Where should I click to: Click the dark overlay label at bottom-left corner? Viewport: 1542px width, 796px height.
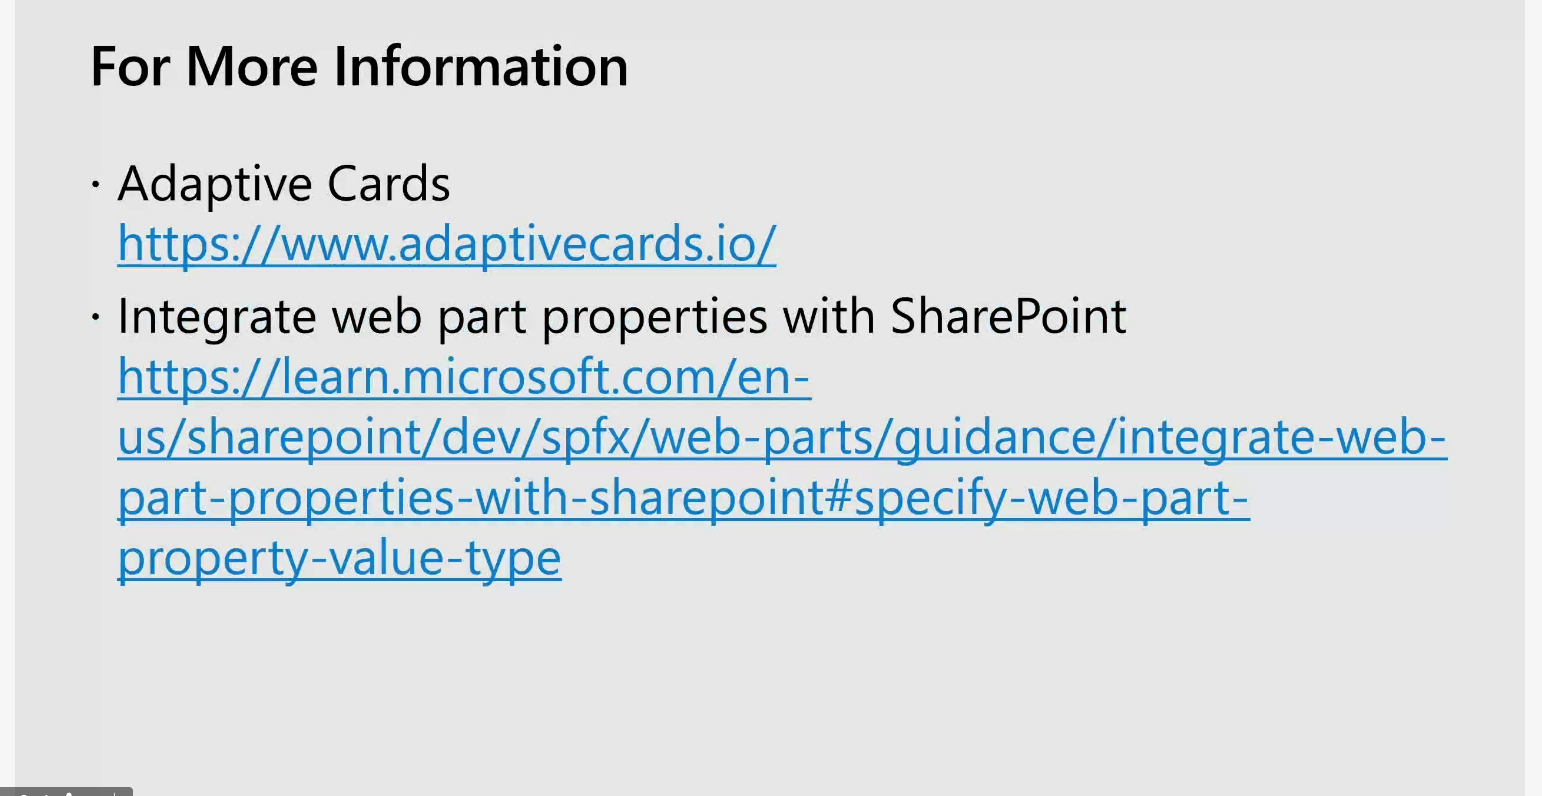click(66, 791)
